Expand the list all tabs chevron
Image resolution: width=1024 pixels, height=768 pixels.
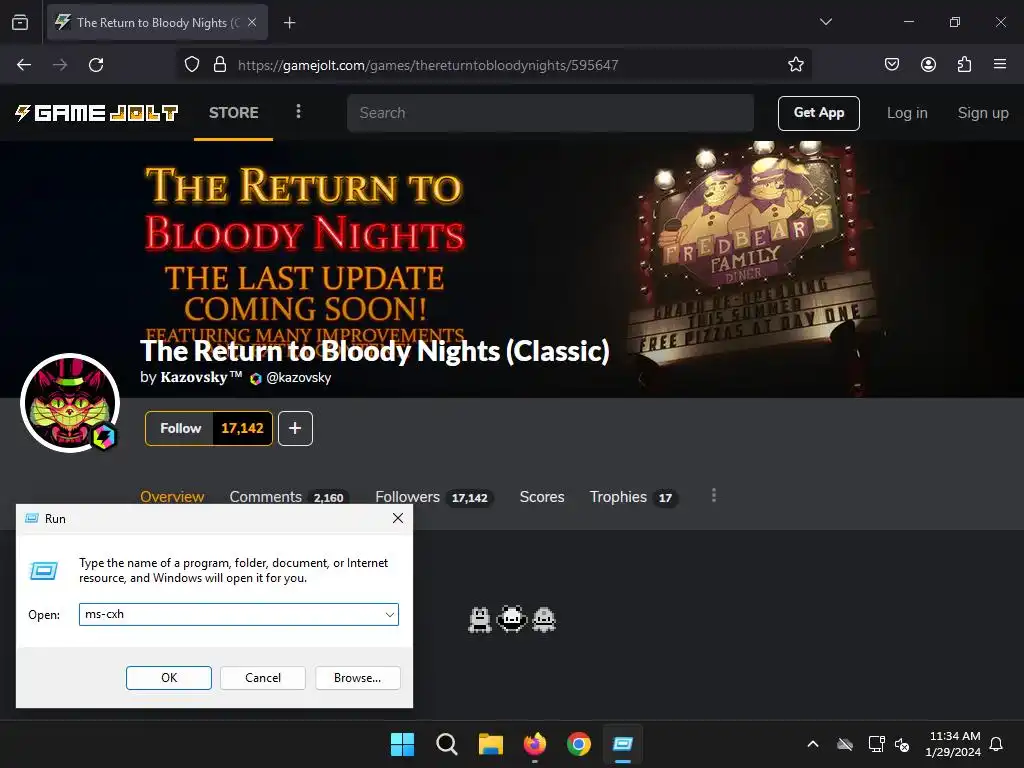(825, 22)
